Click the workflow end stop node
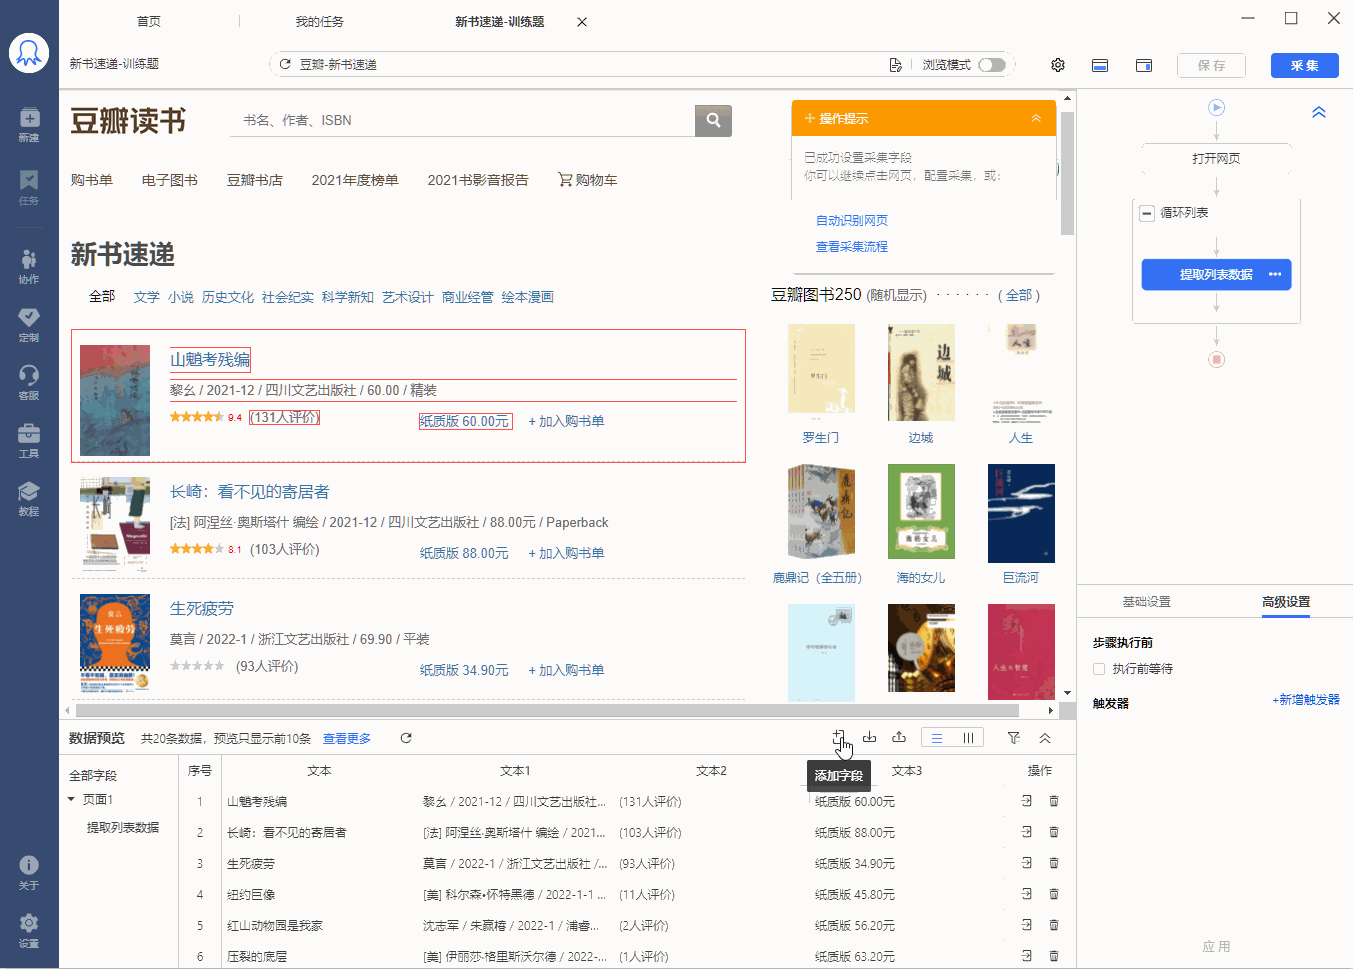Screen dimensions: 1353x969 1216,359
